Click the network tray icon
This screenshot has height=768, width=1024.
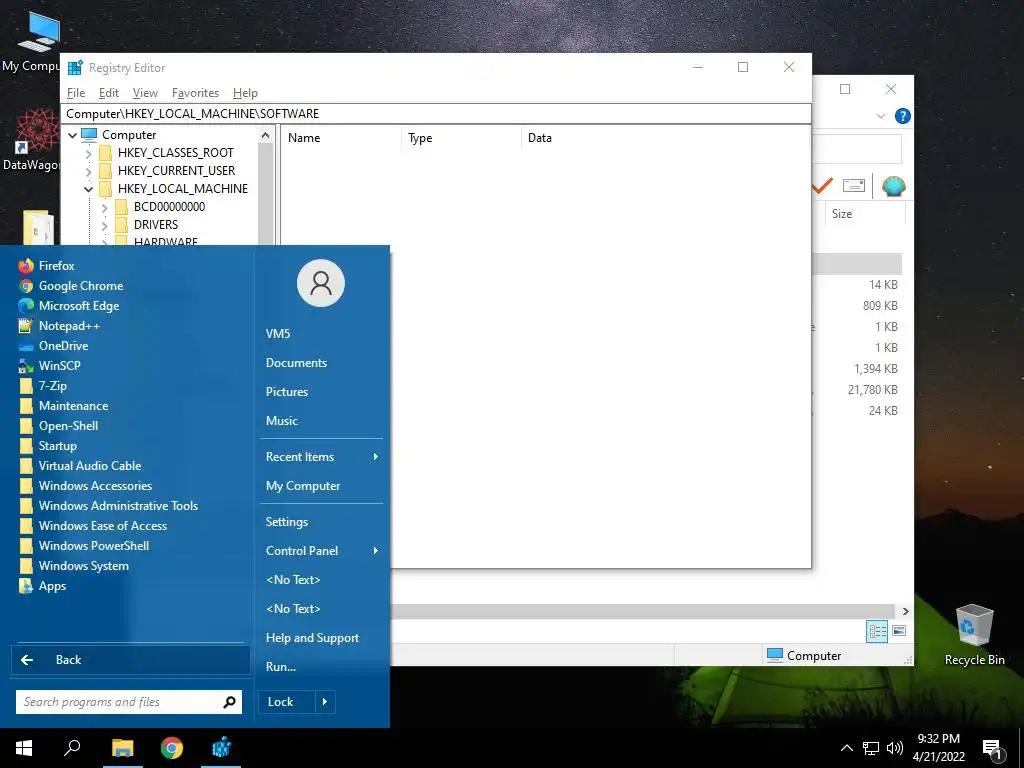point(871,748)
